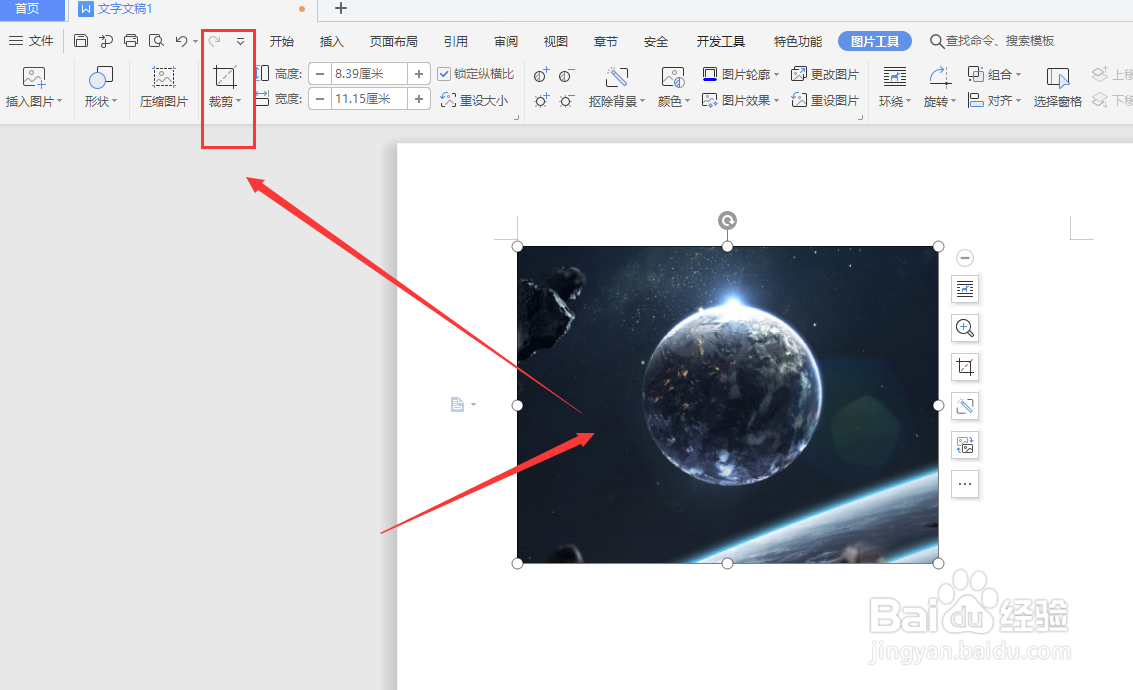Open the 页面布局 page layout tab
The height and width of the screenshot is (690, 1133).
393,41
